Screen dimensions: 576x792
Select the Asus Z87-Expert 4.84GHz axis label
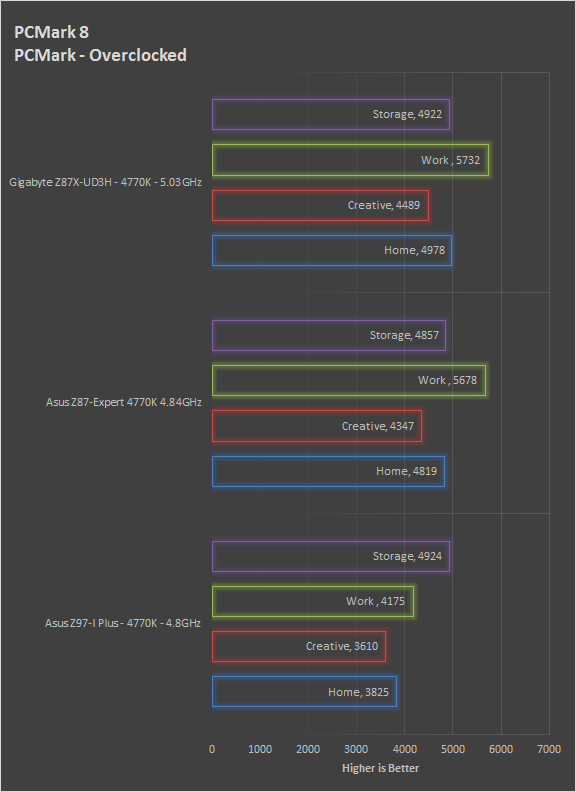(x=124, y=402)
